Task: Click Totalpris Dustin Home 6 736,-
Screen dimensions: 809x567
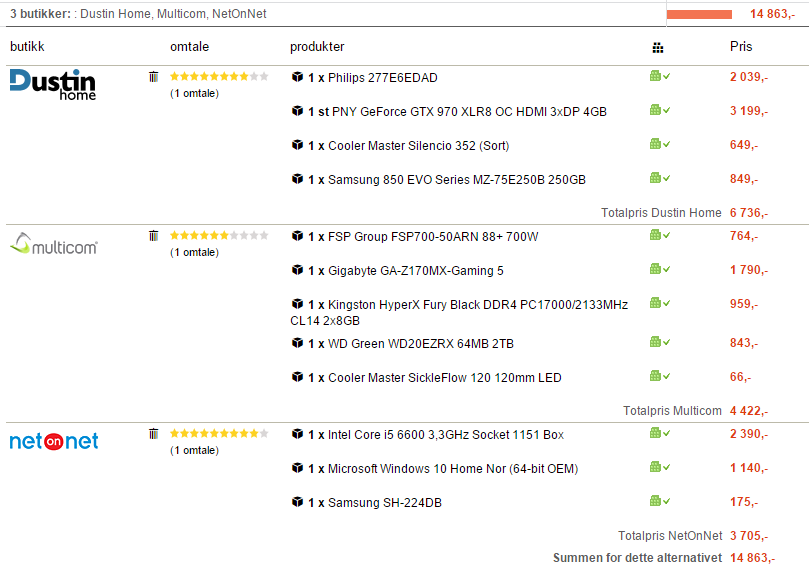Action: pyautogui.click(x=749, y=213)
